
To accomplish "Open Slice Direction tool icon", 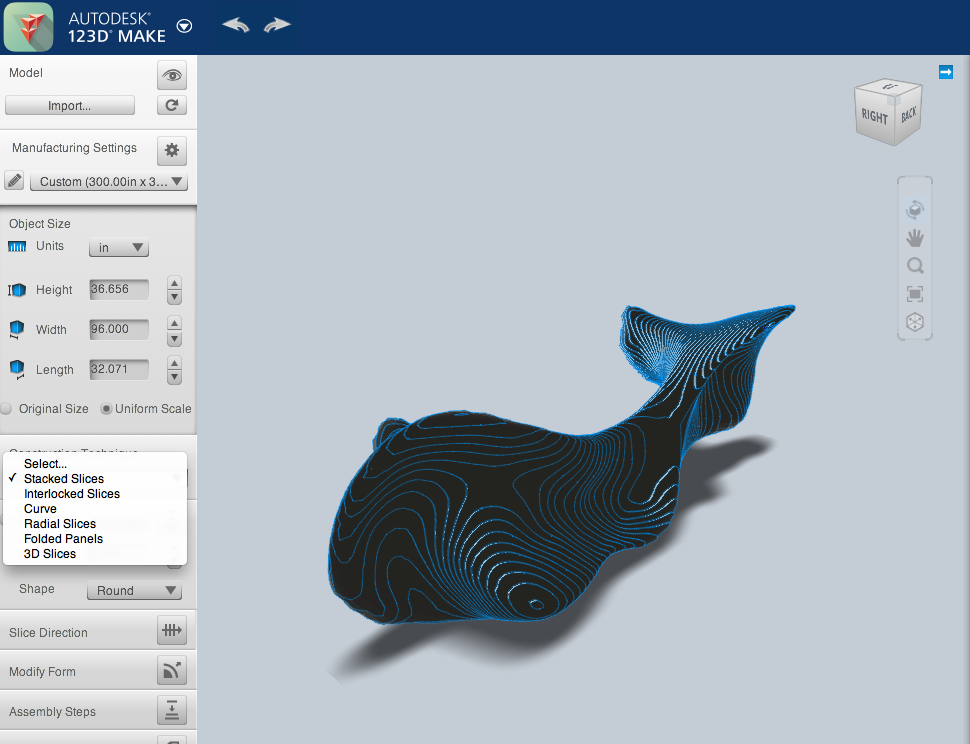I will (x=172, y=630).
